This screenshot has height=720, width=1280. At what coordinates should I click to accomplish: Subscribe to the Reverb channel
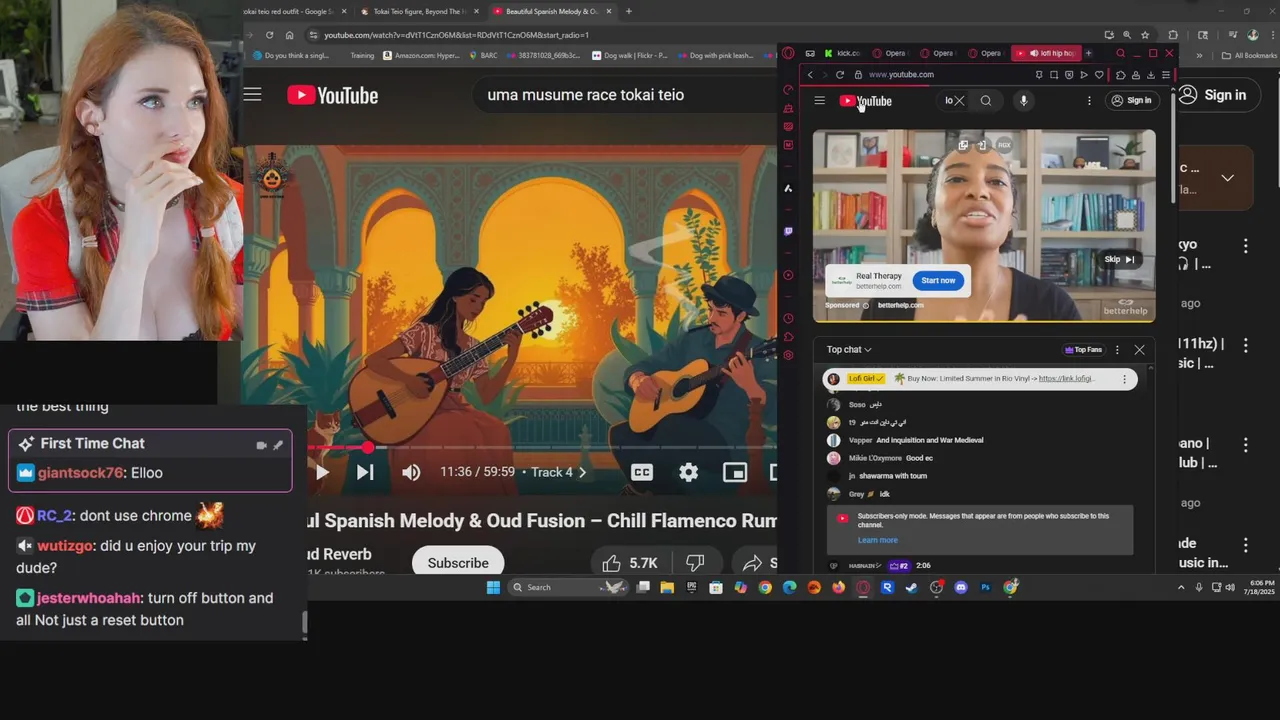click(458, 562)
